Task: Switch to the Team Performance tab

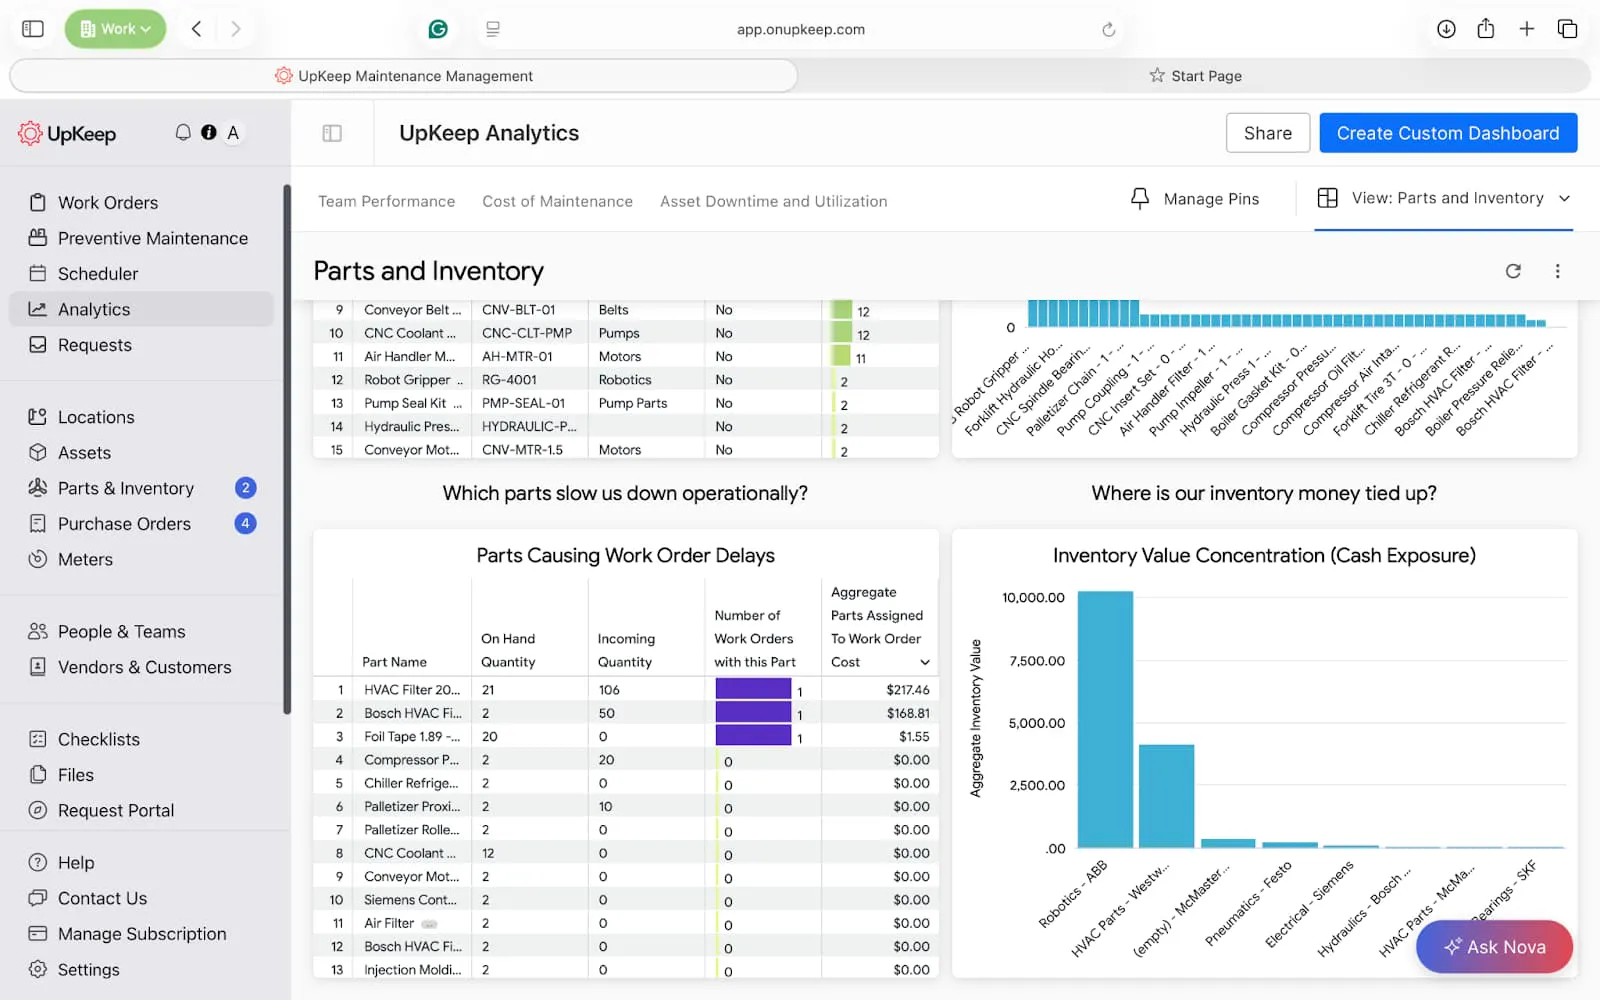Action: (386, 201)
